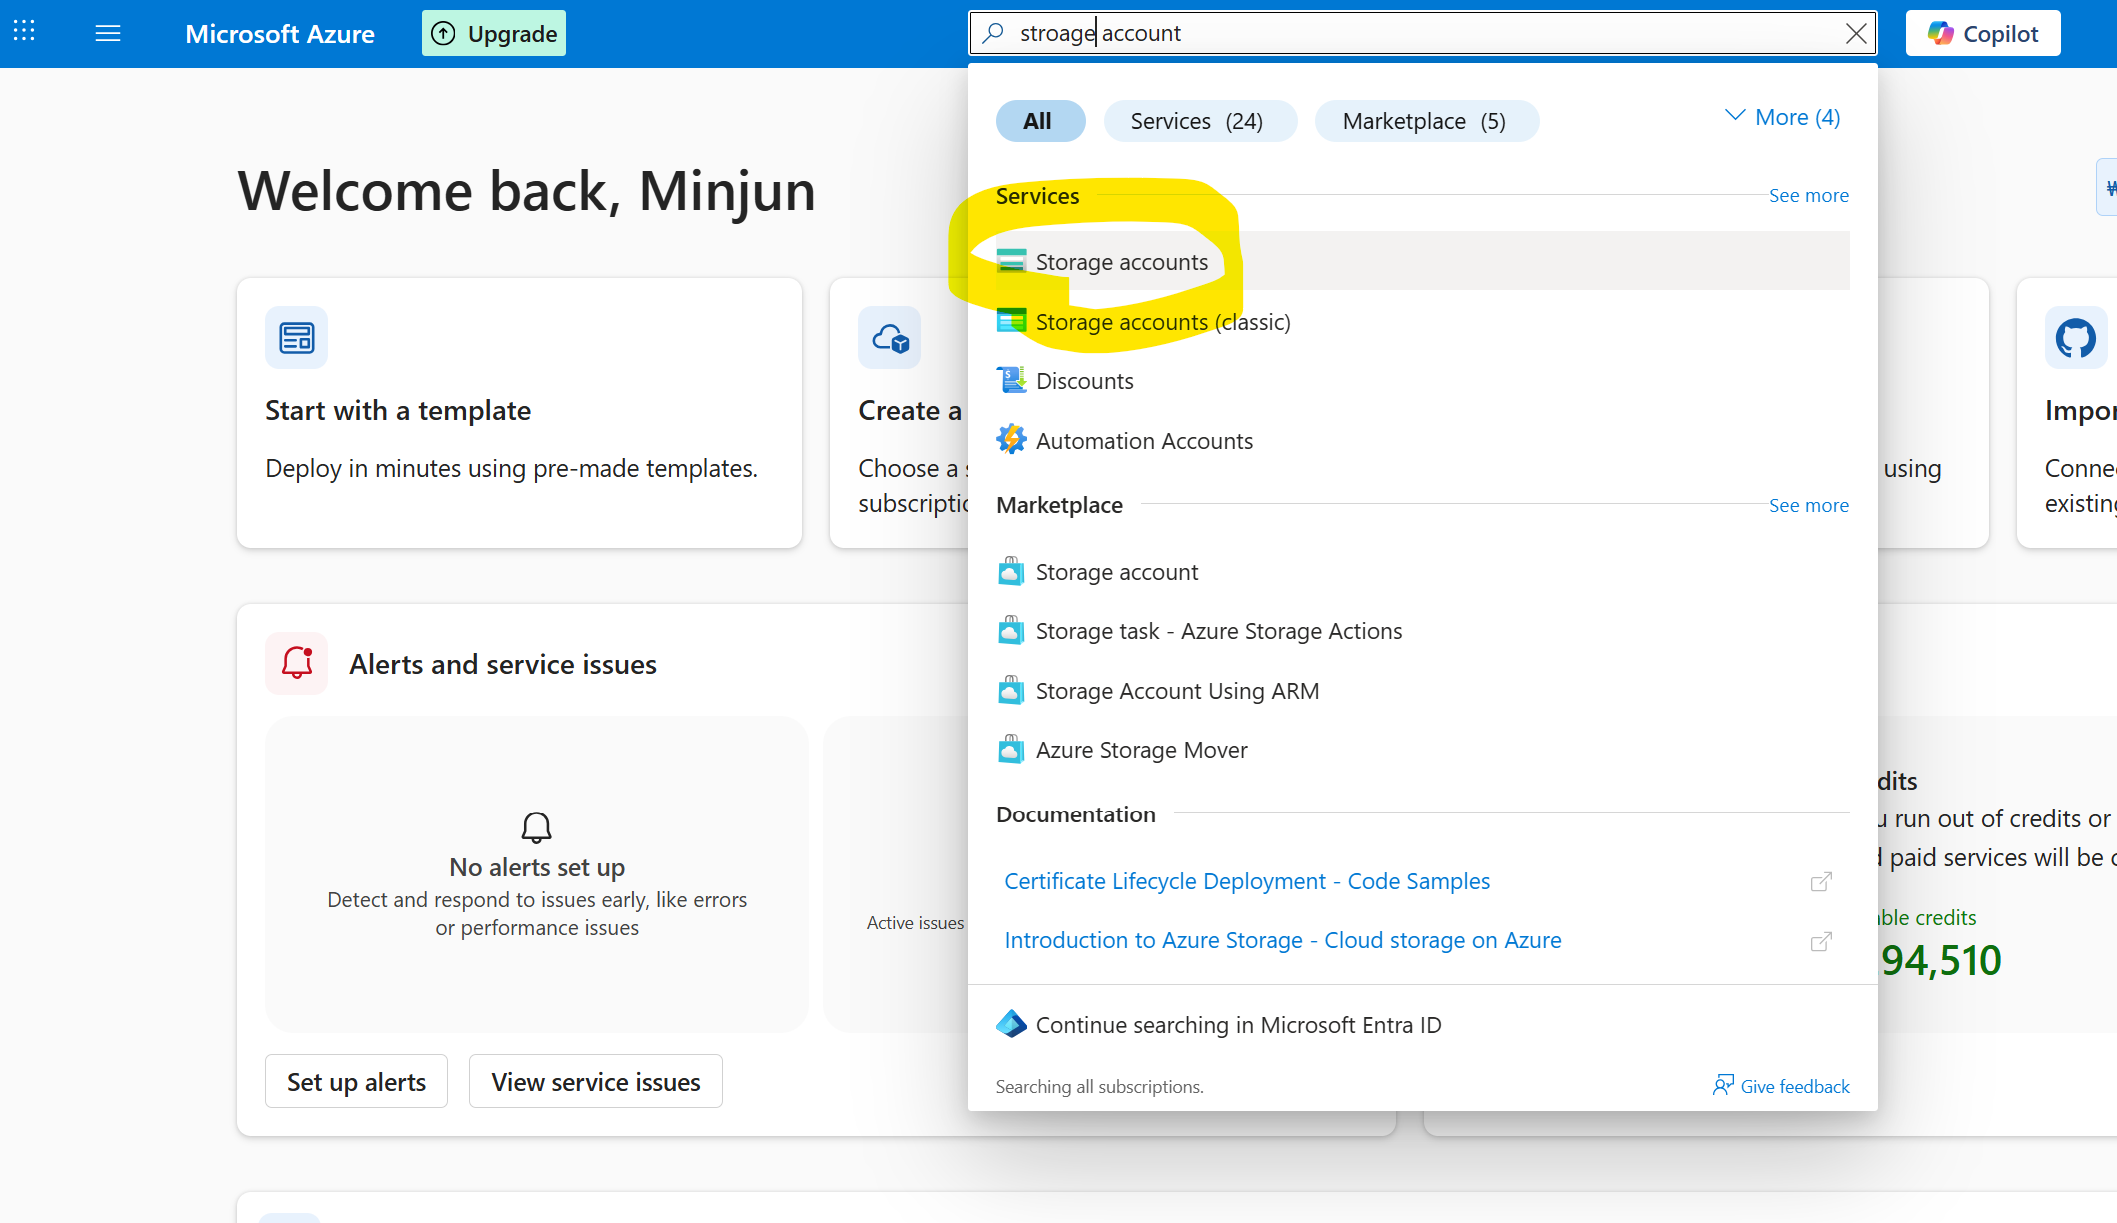Switch to the Marketplace (5) filter

click(1425, 121)
